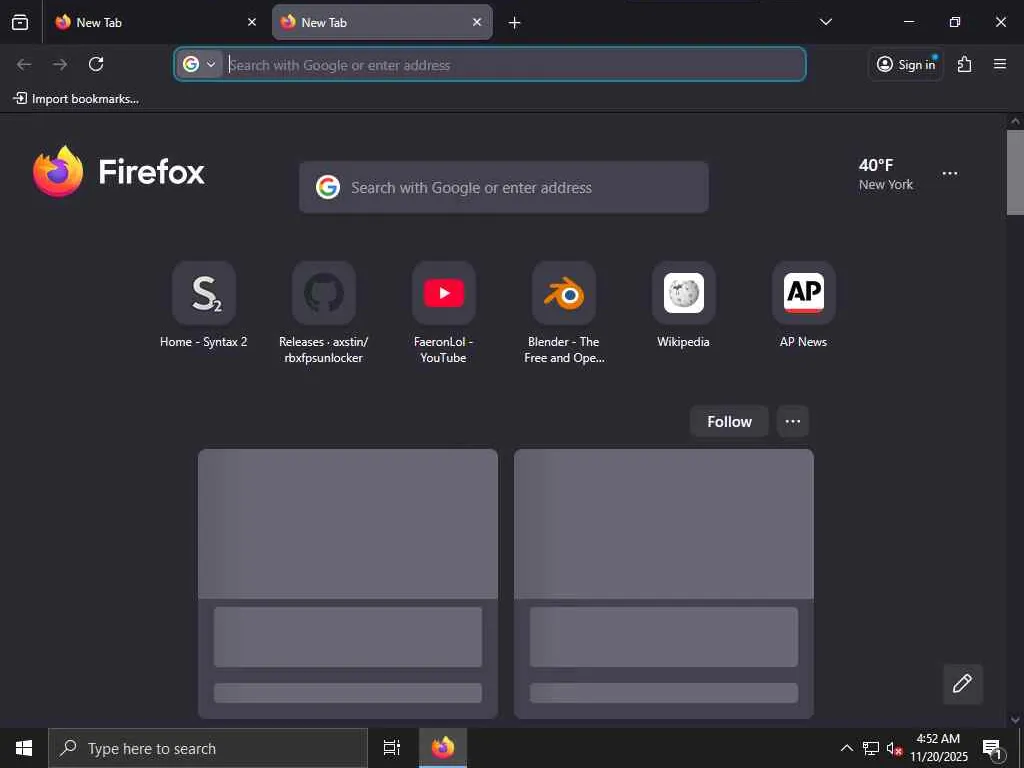Sign in to Firefox account
The image size is (1024, 768).
pos(906,64)
